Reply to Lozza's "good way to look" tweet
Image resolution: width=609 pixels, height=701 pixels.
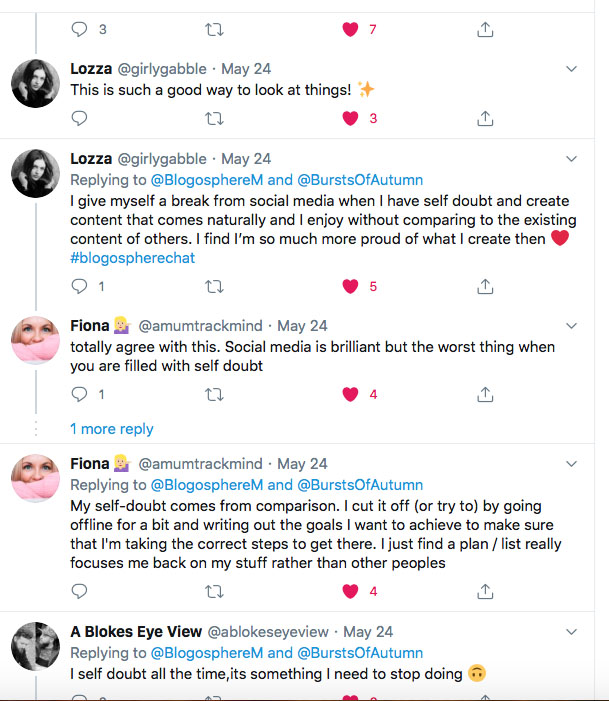click(80, 118)
